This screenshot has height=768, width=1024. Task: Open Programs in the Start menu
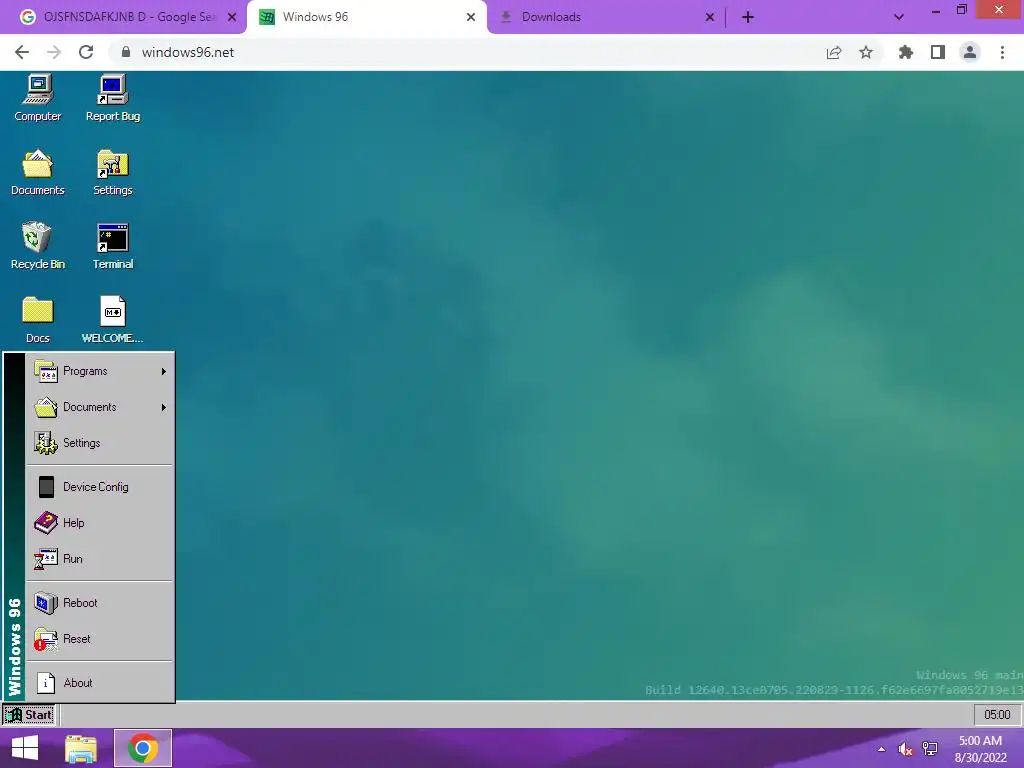(x=99, y=371)
